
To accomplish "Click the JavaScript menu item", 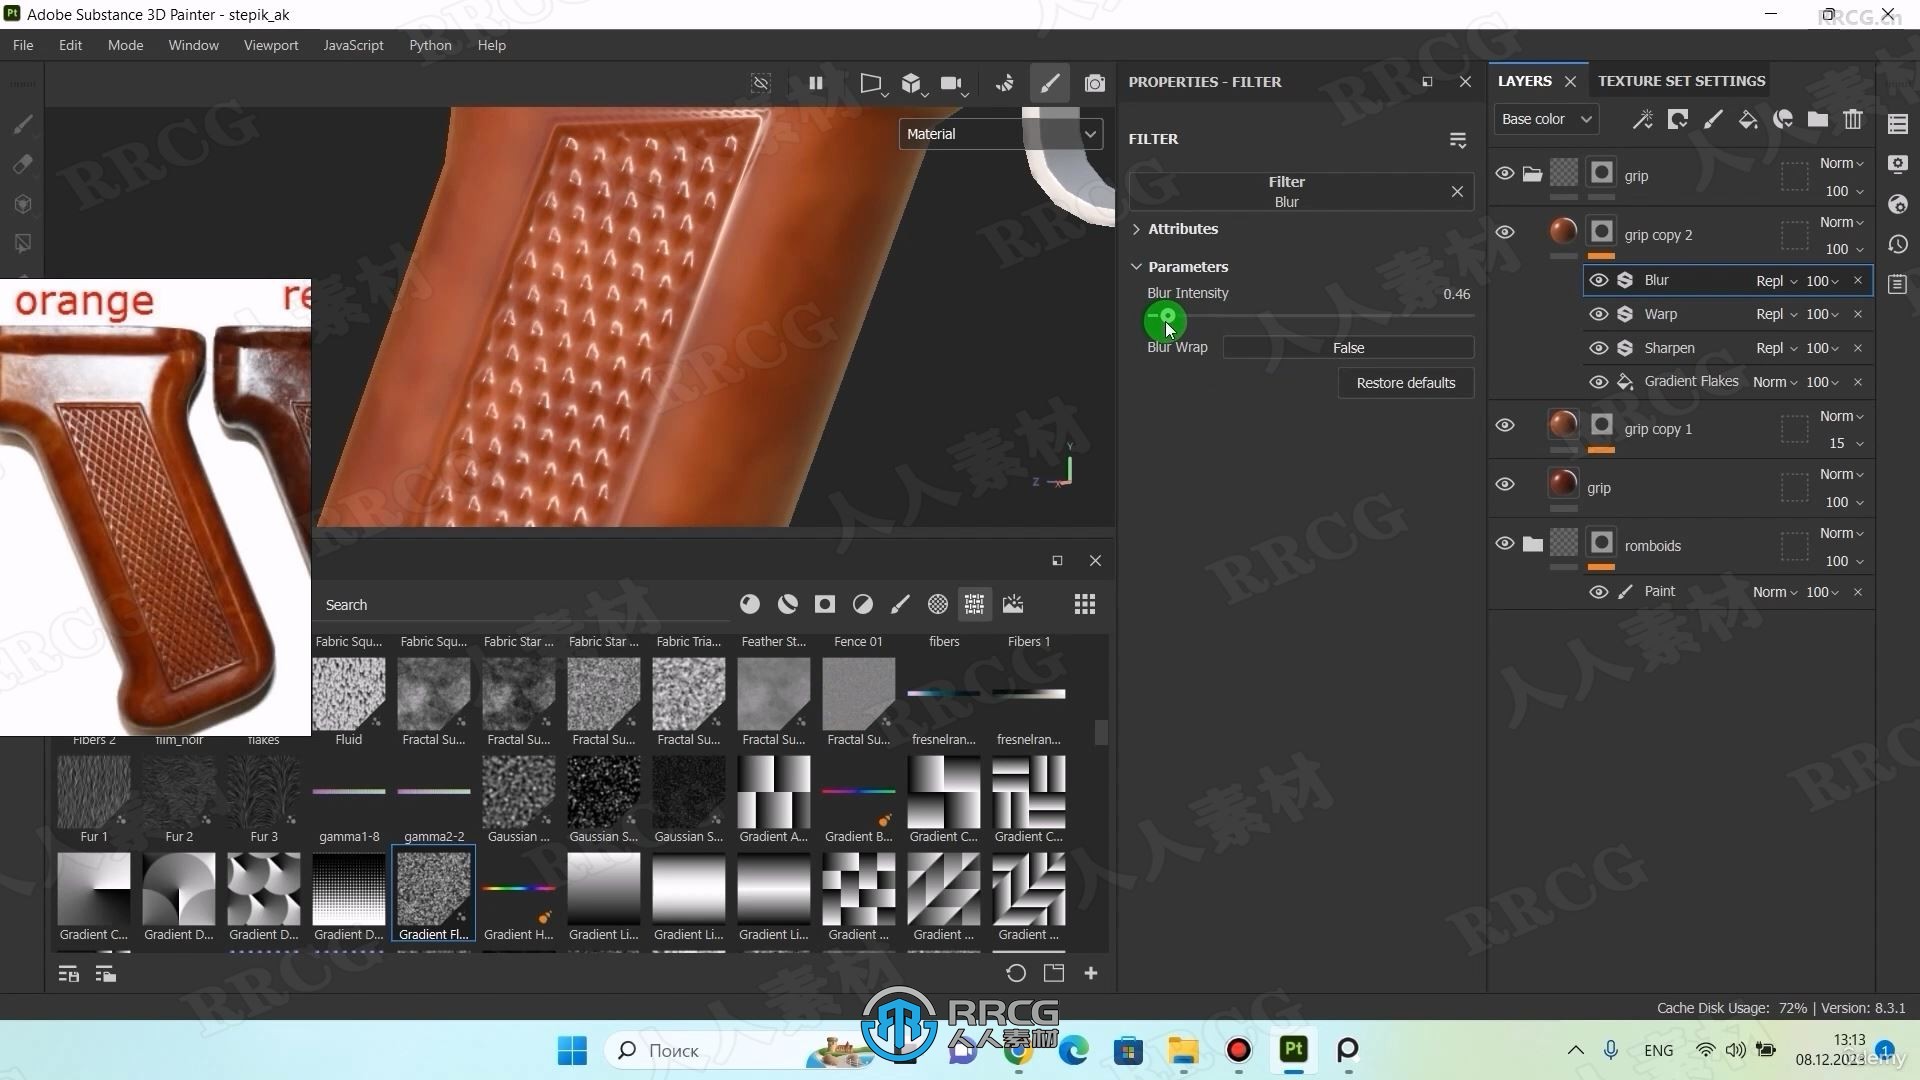I will point(352,45).
